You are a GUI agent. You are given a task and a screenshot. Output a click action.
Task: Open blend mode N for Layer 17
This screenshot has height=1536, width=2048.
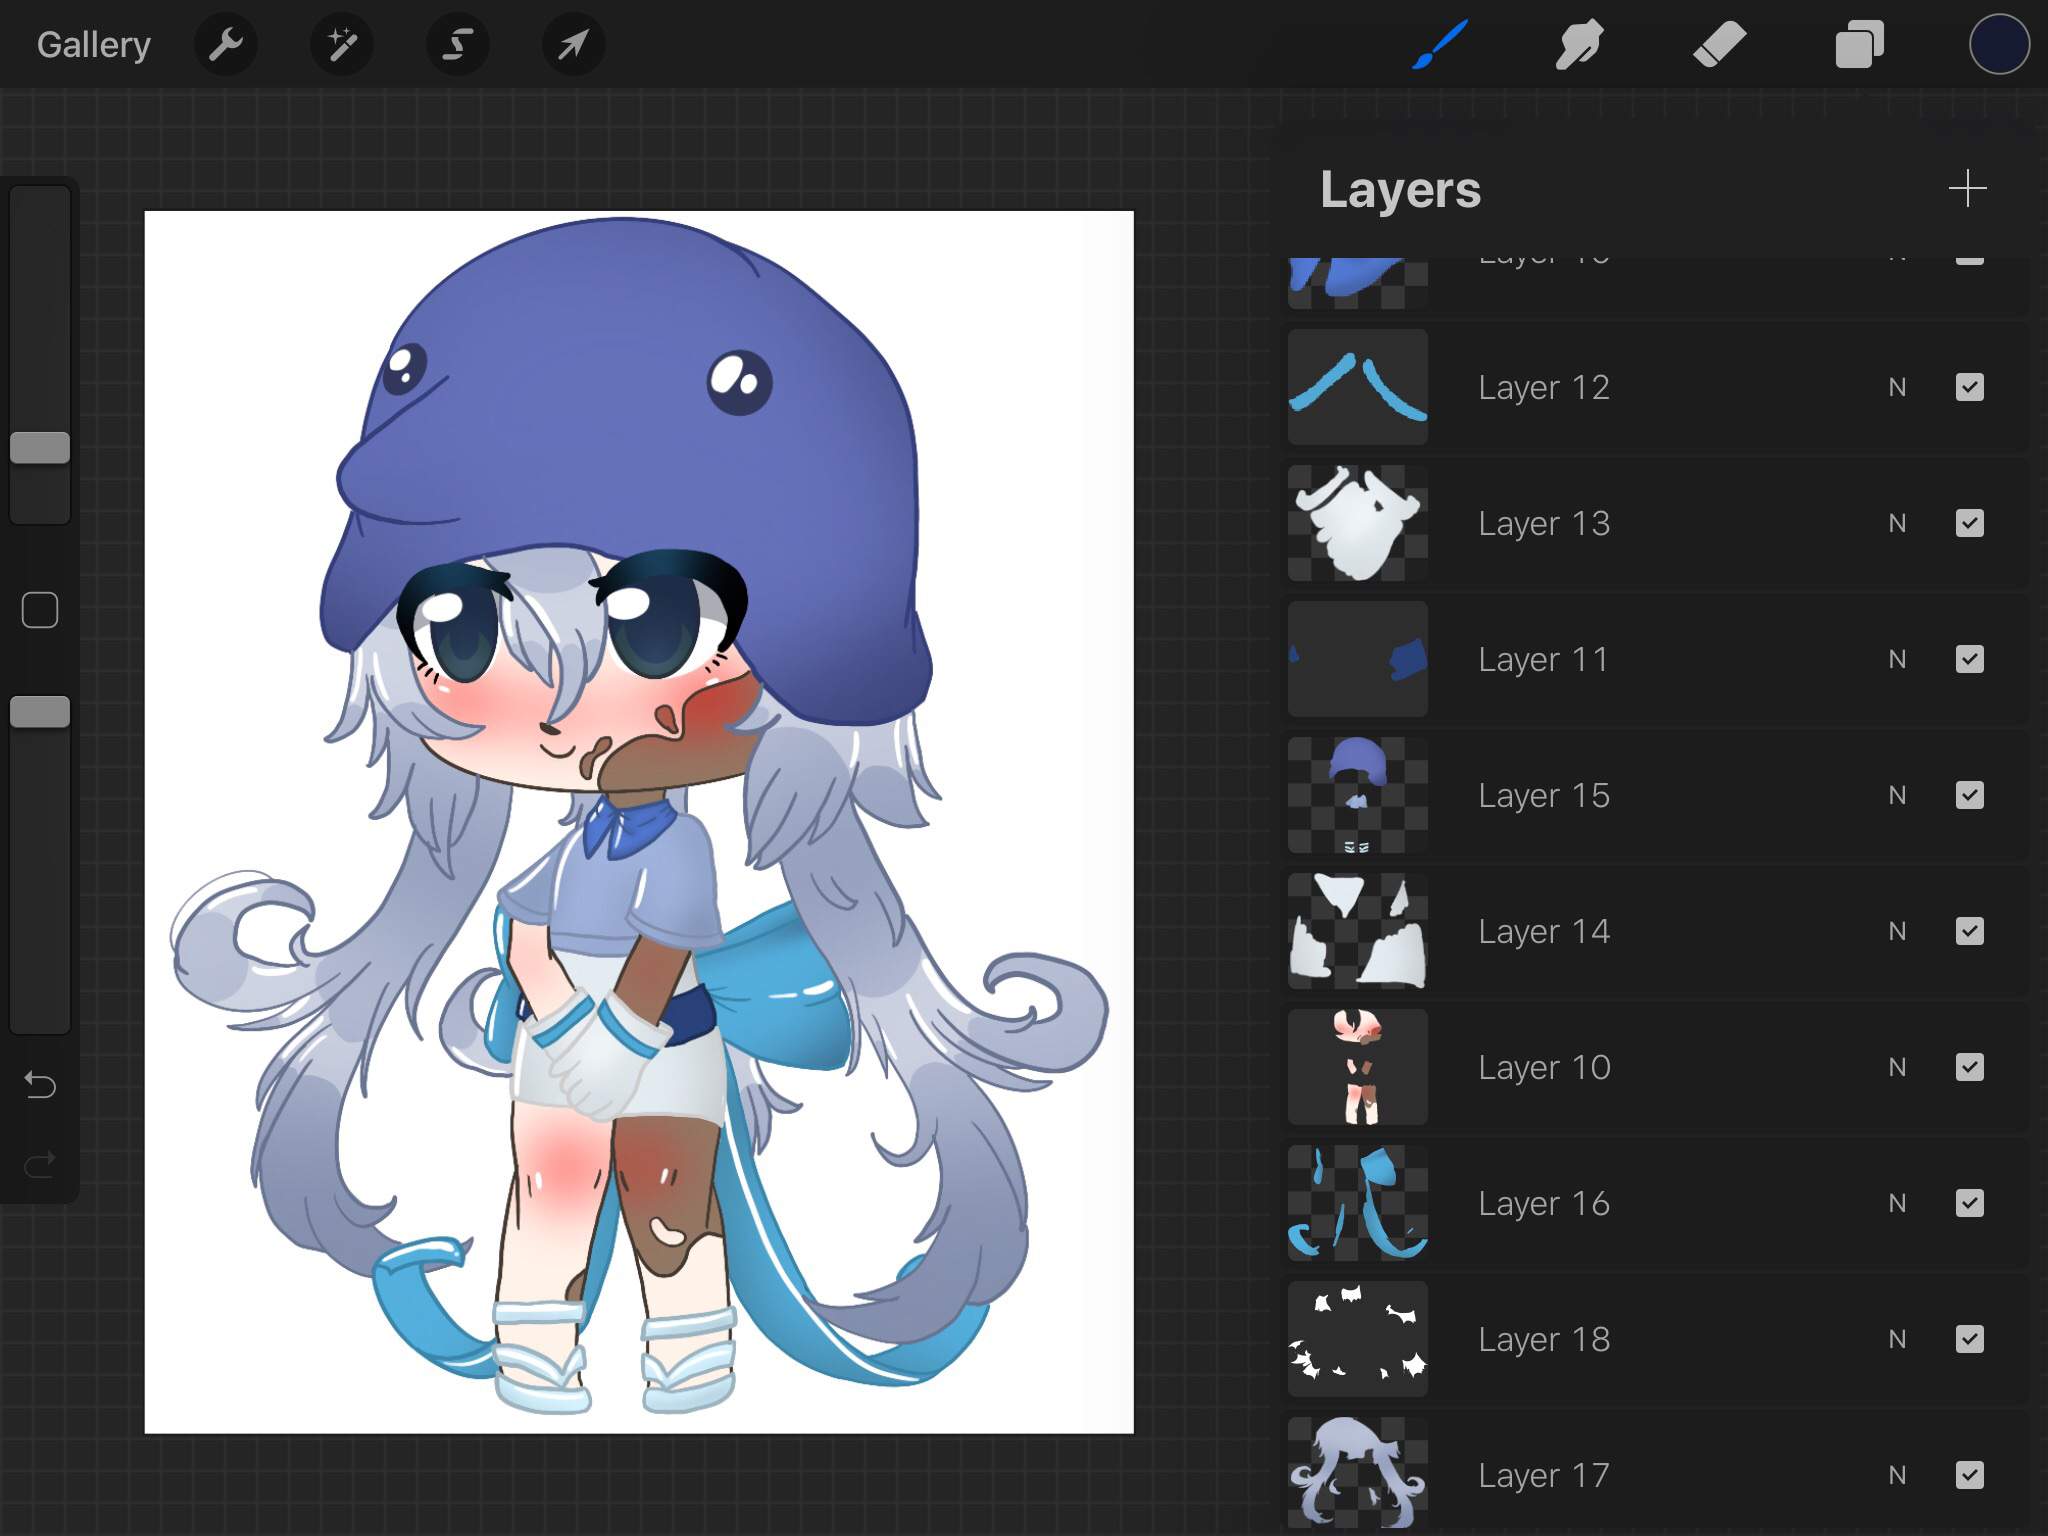[x=1897, y=1475]
